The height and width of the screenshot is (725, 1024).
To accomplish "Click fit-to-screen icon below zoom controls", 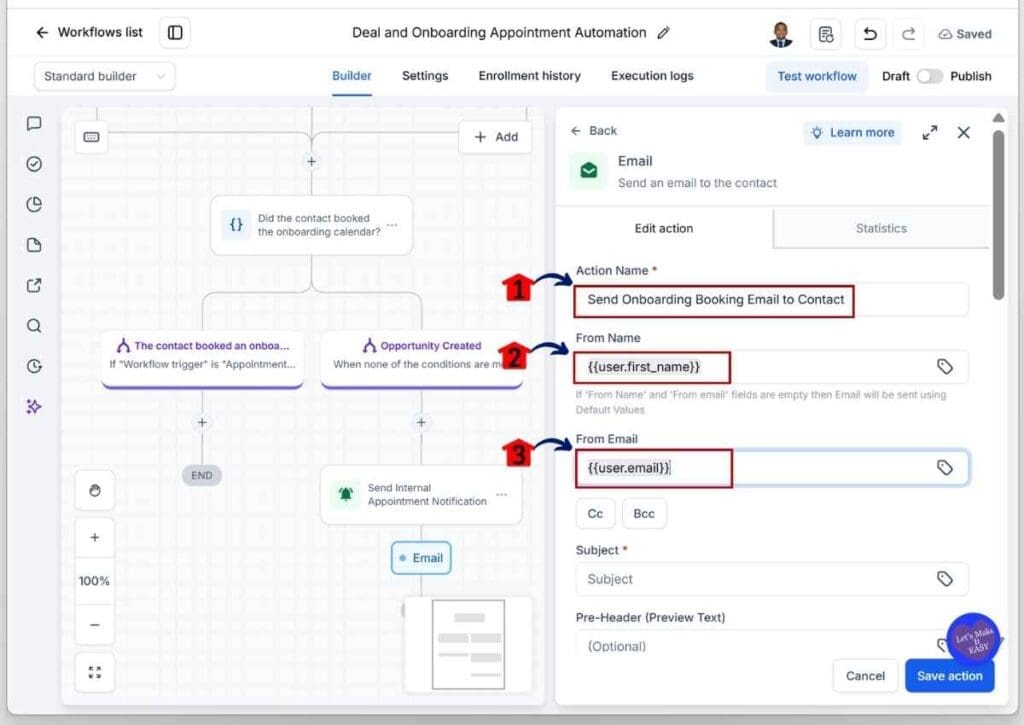I will point(95,671).
